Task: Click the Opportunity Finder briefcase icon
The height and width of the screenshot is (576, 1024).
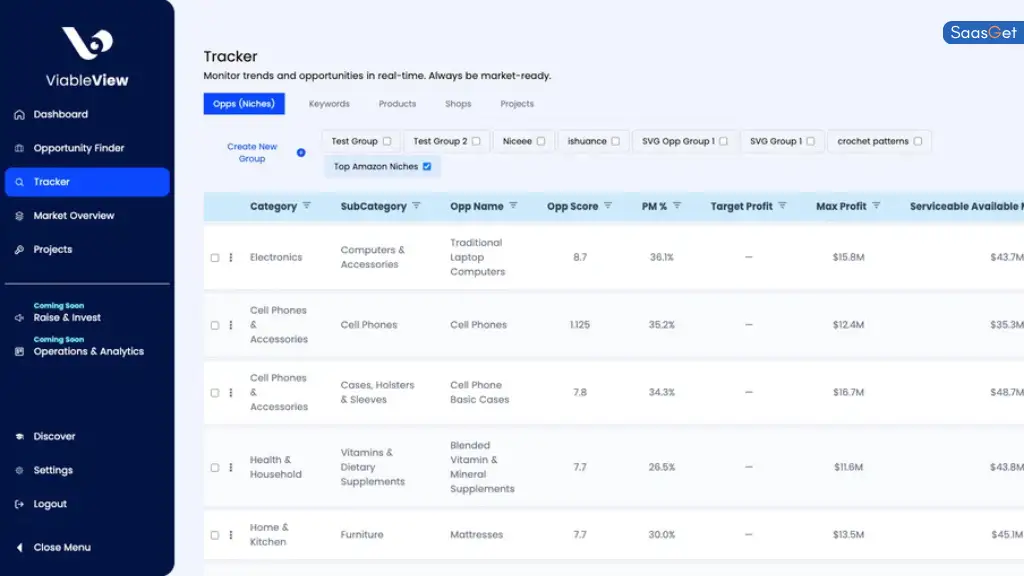Action: point(19,149)
